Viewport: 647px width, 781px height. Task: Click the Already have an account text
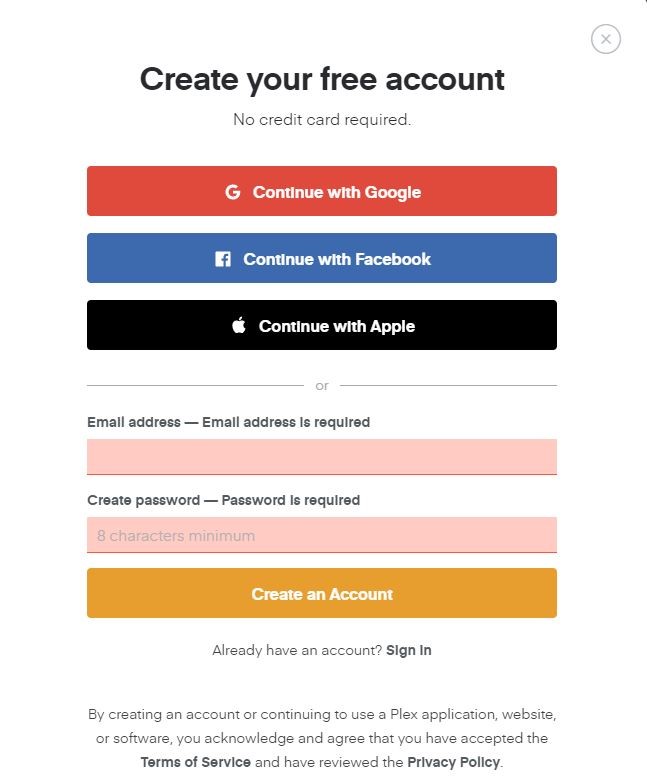(x=297, y=650)
